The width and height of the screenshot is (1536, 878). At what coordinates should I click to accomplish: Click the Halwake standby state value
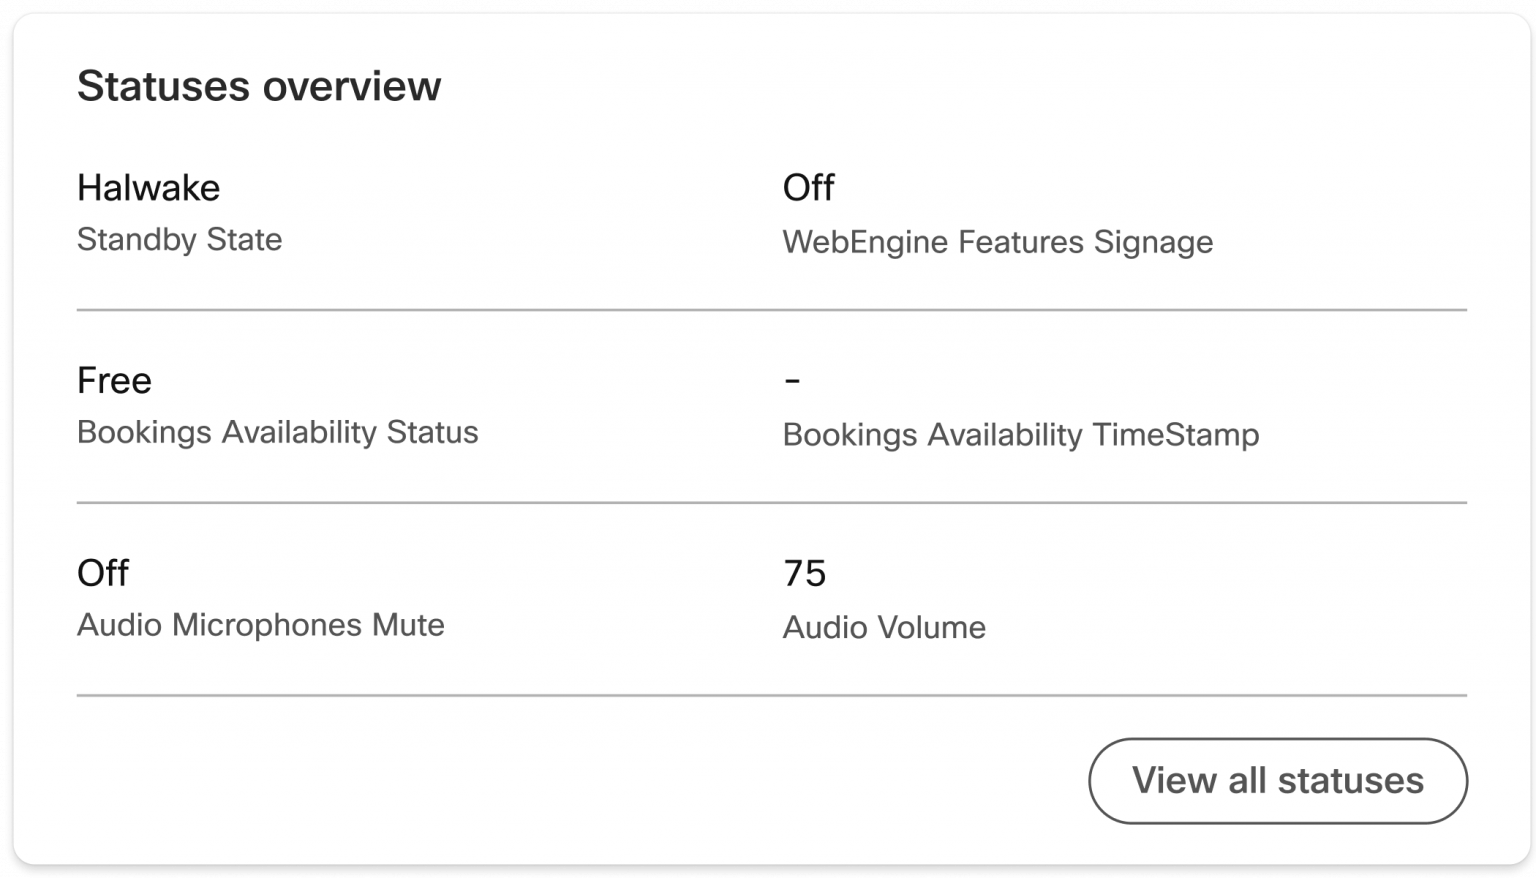tap(149, 188)
